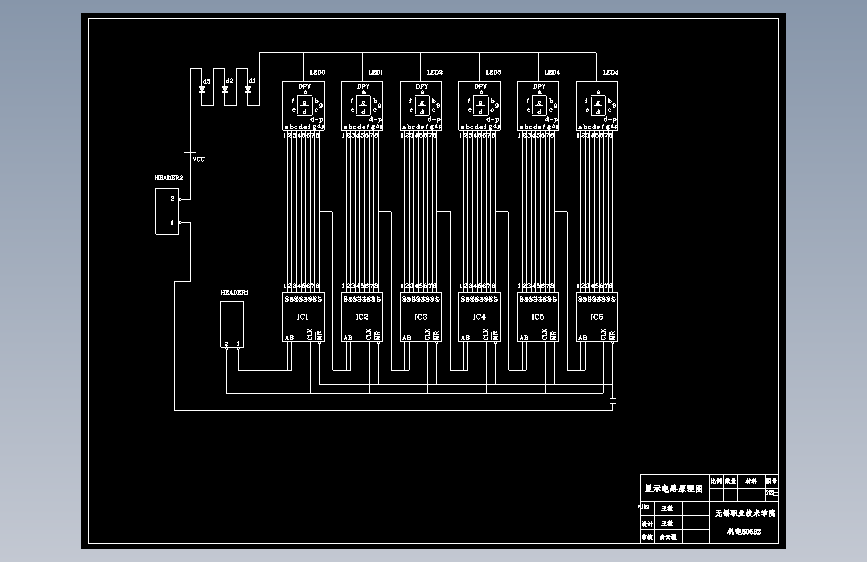Click the LED3 label text
The width and height of the screenshot is (867, 562).
[493, 72]
